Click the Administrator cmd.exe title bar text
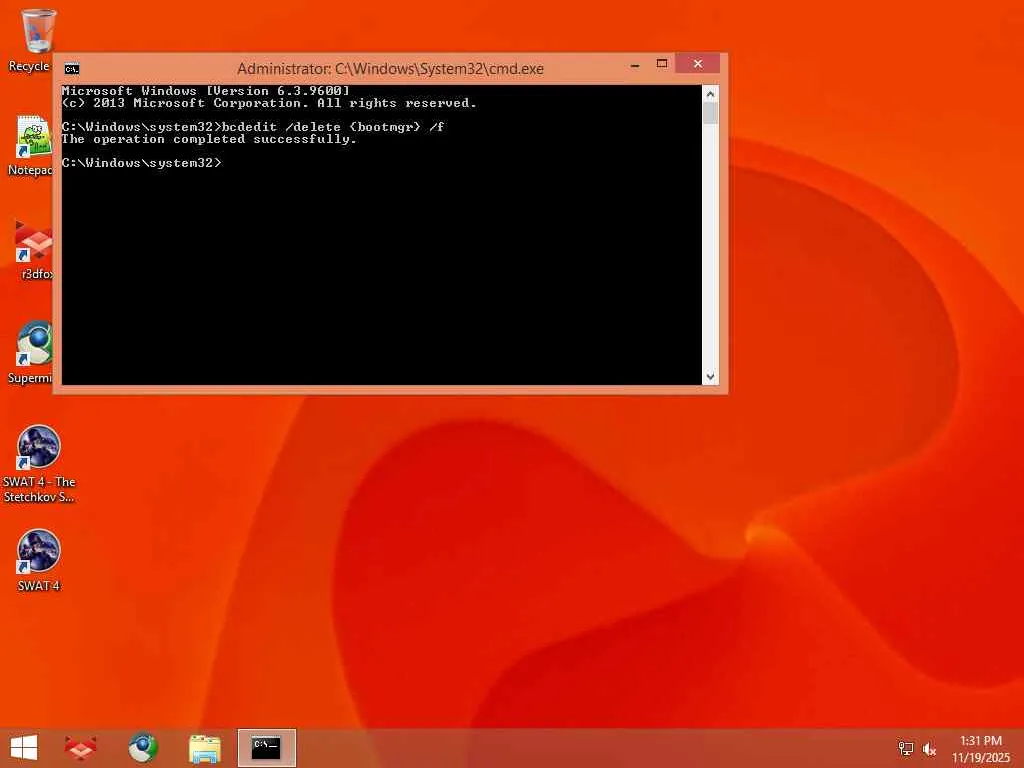The width and height of the screenshot is (1024, 768). pyautogui.click(x=390, y=69)
